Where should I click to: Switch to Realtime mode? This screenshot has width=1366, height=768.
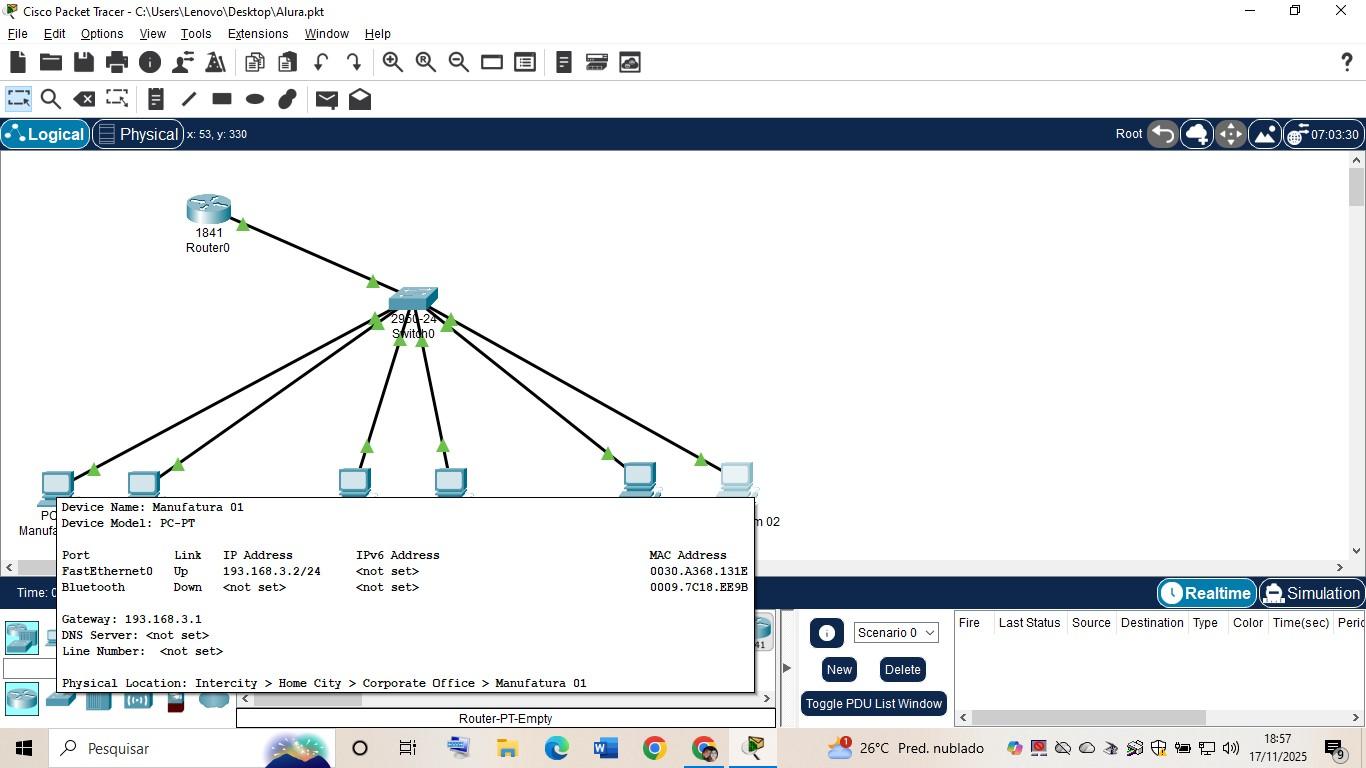pos(1206,593)
